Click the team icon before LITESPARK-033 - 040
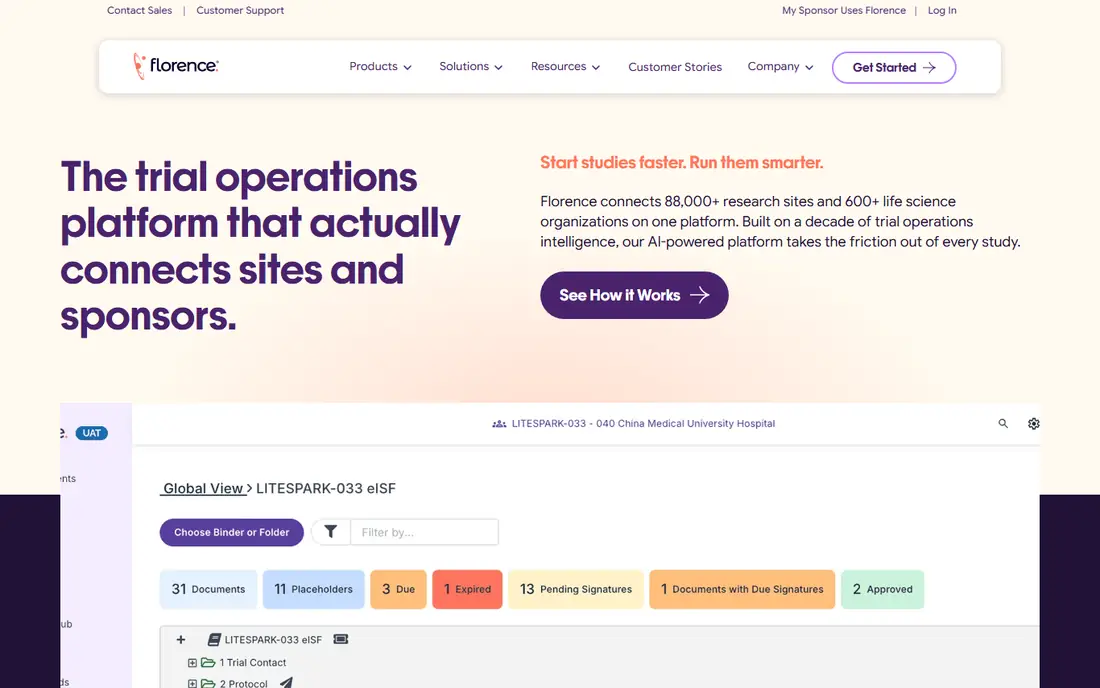Image resolution: width=1100 pixels, height=688 pixels. pyautogui.click(x=499, y=424)
